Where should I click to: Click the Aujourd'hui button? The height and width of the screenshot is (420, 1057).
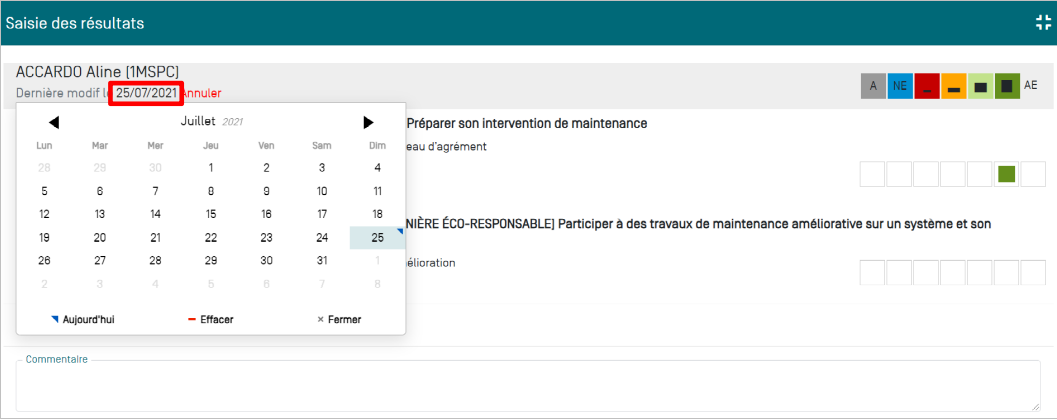point(84,320)
